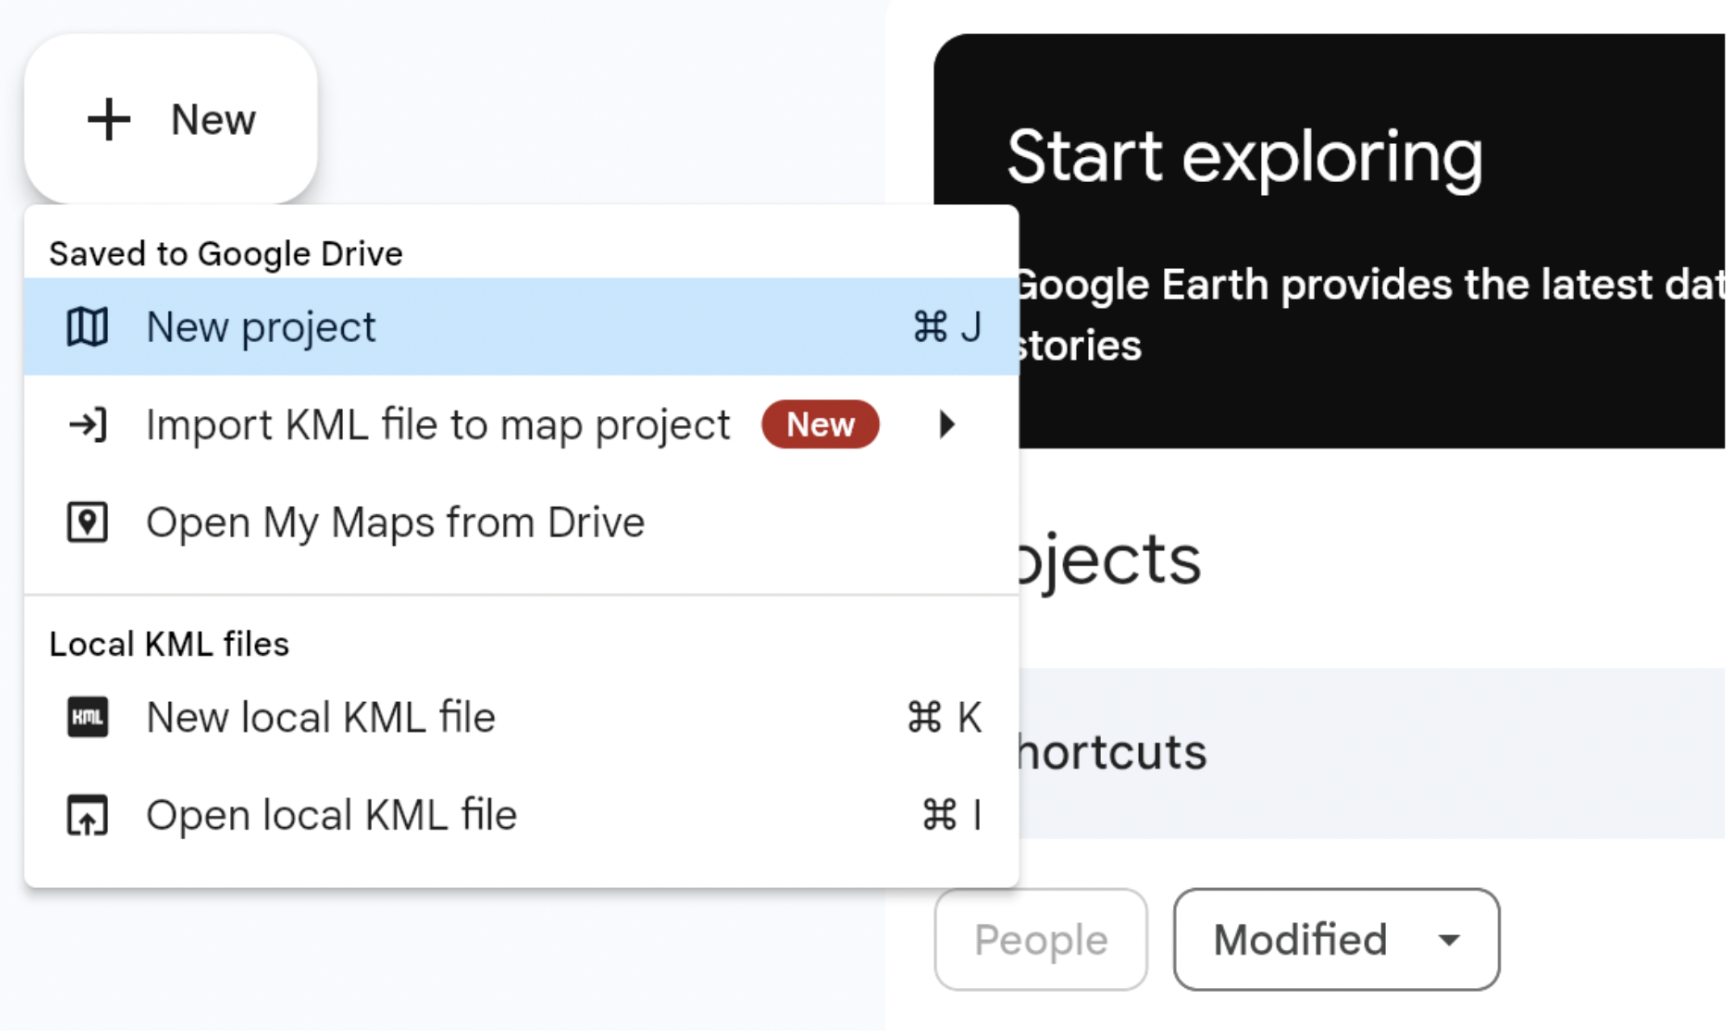The width and height of the screenshot is (1730, 1036).
Task: Select Import KML file to map project
Action: tap(438, 425)
